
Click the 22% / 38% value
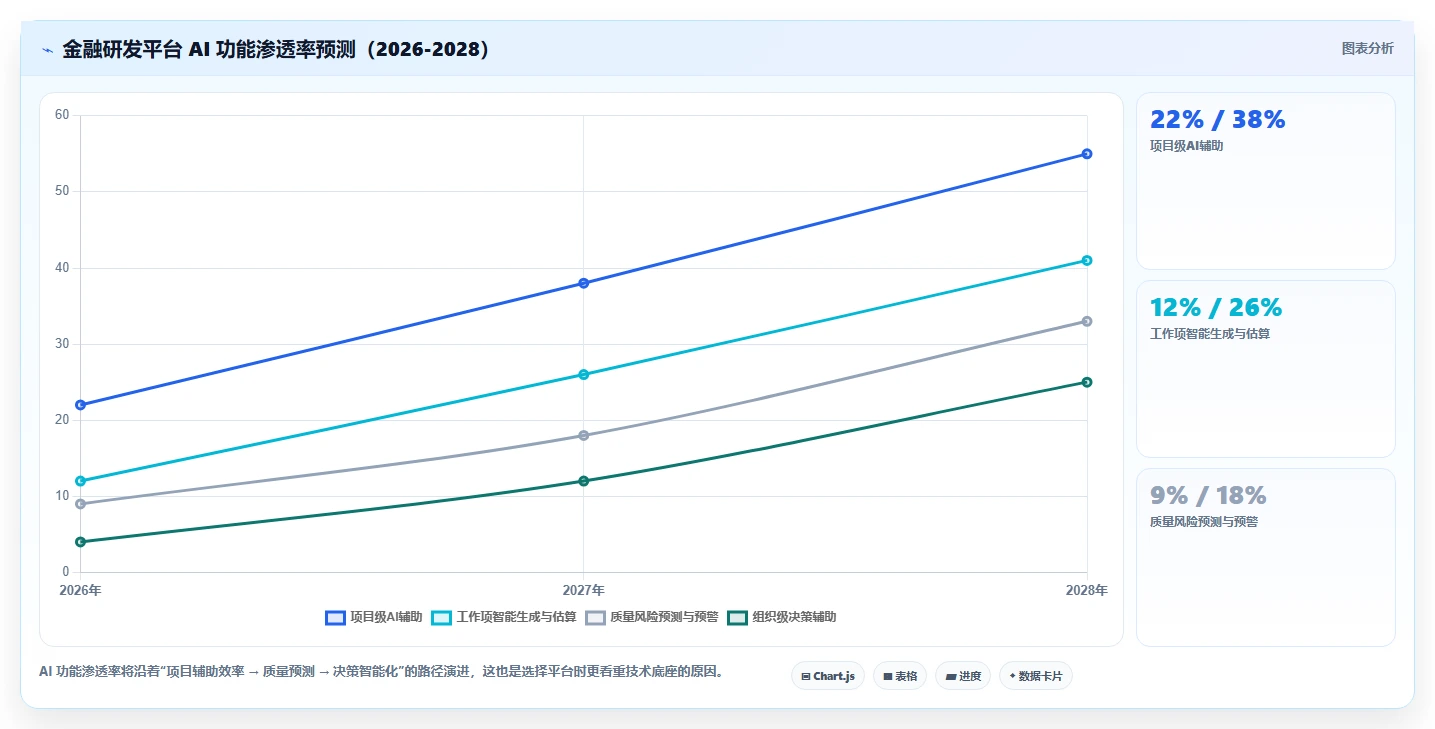pyautogui.click(x=1217, y=120)
